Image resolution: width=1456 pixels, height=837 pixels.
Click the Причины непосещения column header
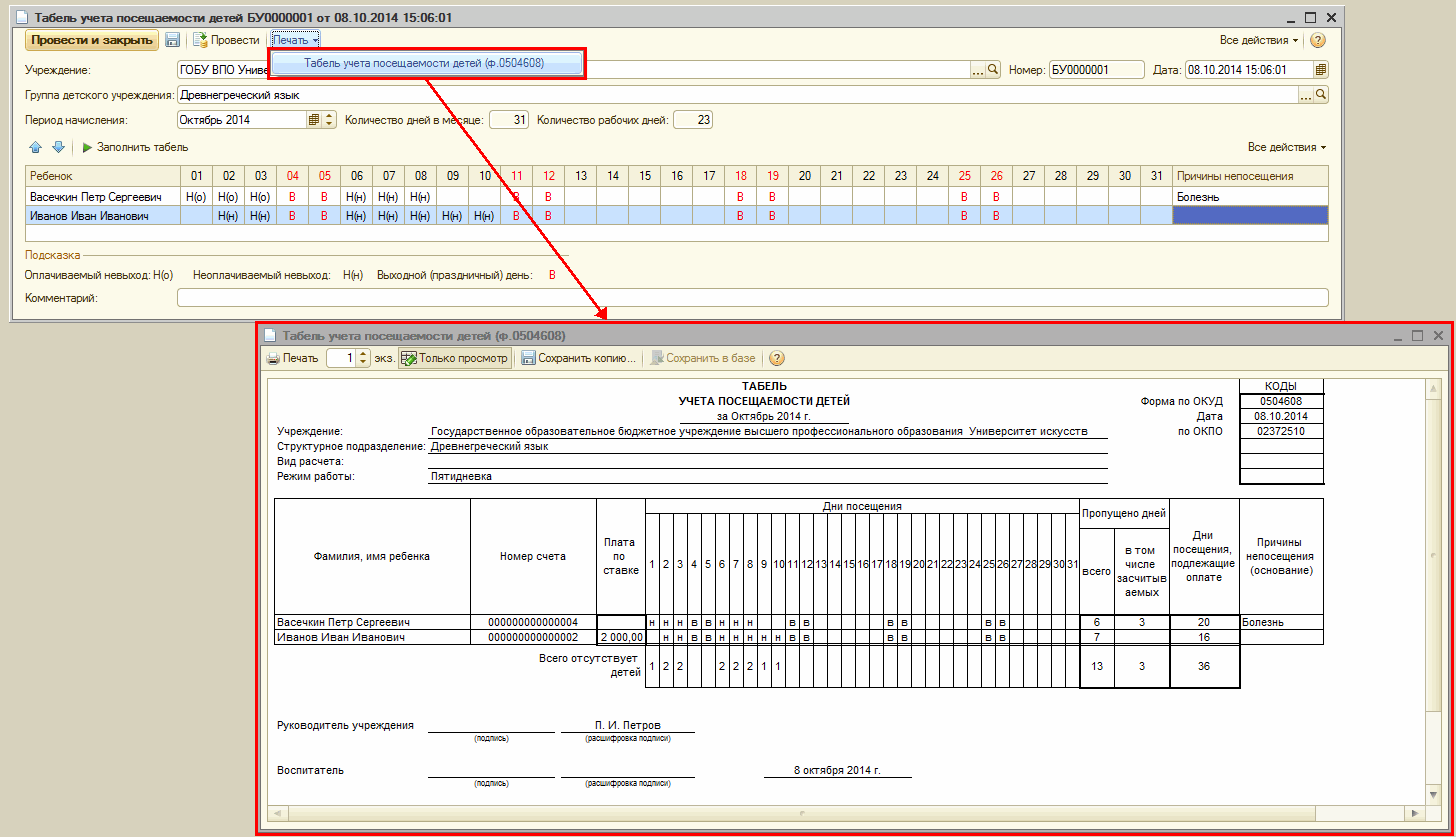(1250, 176)
